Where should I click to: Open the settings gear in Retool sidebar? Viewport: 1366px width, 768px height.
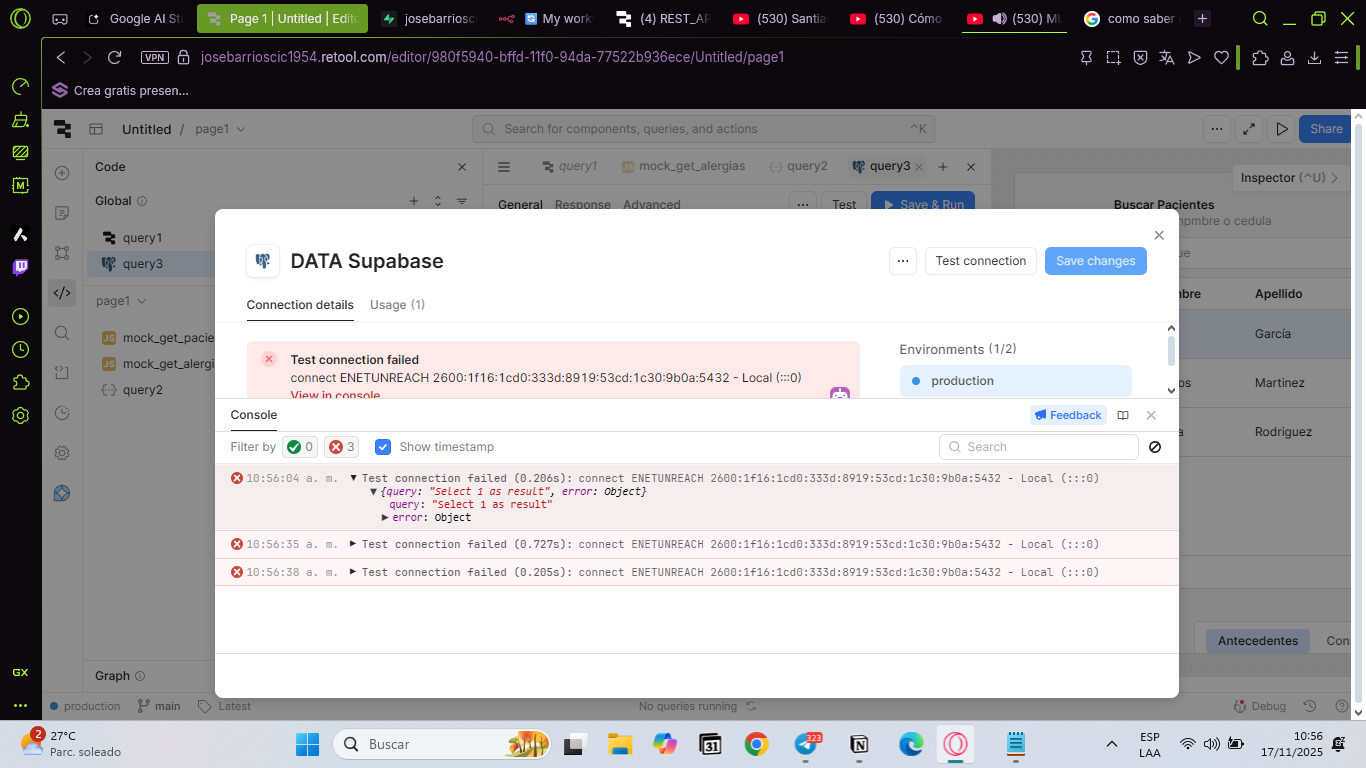pos(62,453)
